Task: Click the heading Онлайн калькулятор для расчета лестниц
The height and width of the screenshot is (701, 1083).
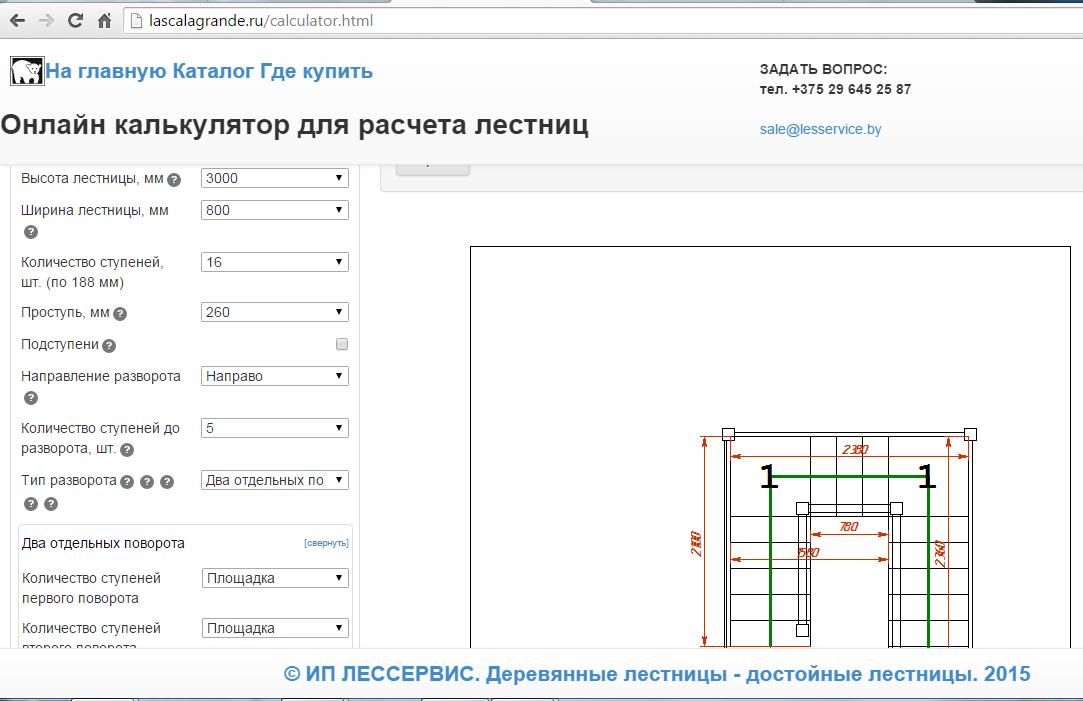Action: (x=295, y=125)
